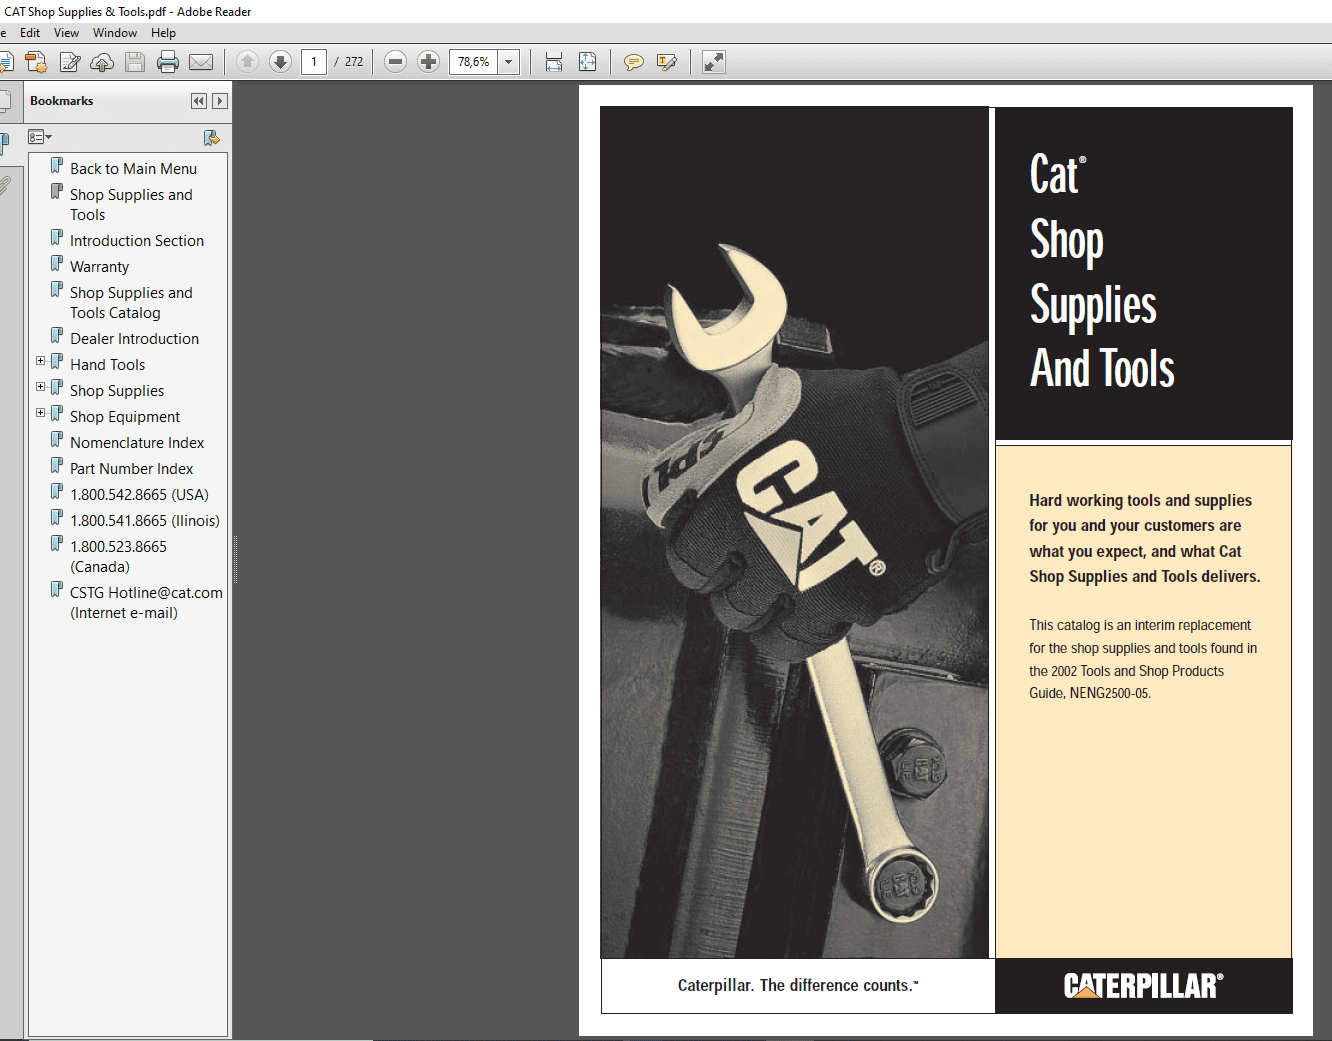Screen dimensions: 1332x1041
Task: Go to Introduction Section bookmark
Action: [x=137, y=241]
